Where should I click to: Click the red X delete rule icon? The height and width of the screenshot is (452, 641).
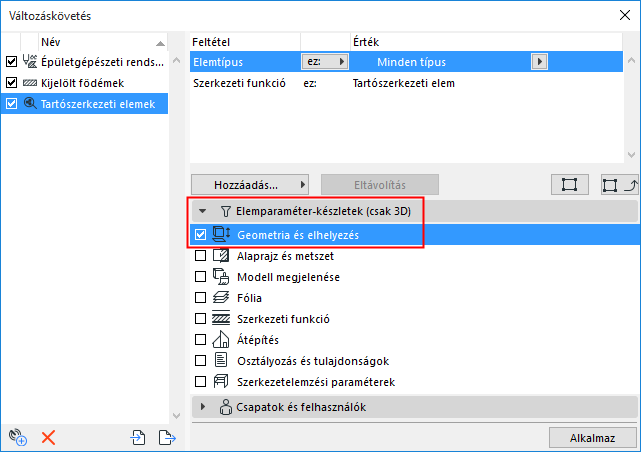(48, 437)
